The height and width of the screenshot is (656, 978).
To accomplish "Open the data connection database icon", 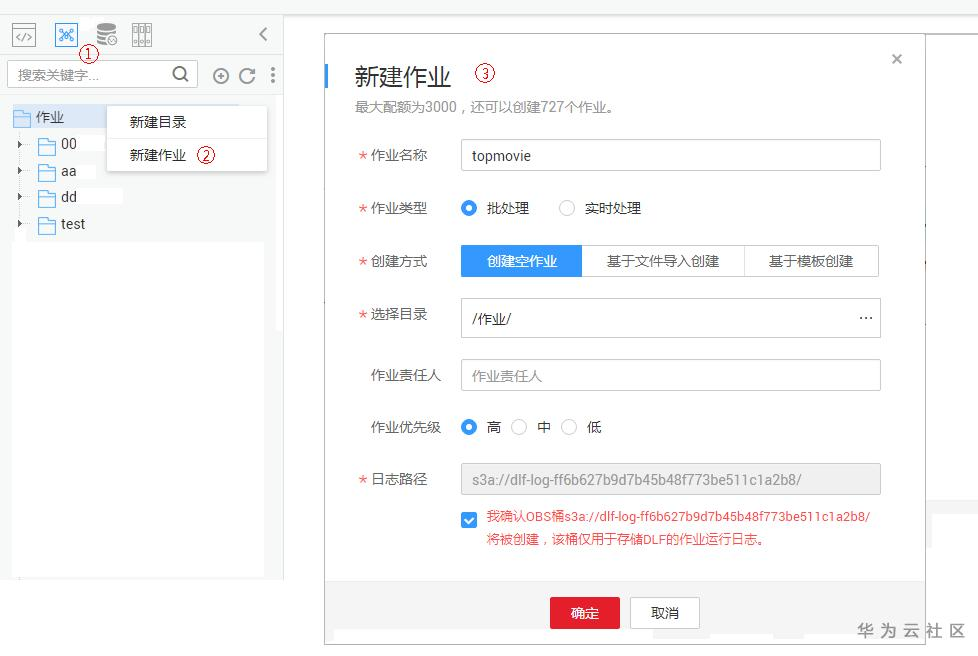I will (x=107, y=34).
